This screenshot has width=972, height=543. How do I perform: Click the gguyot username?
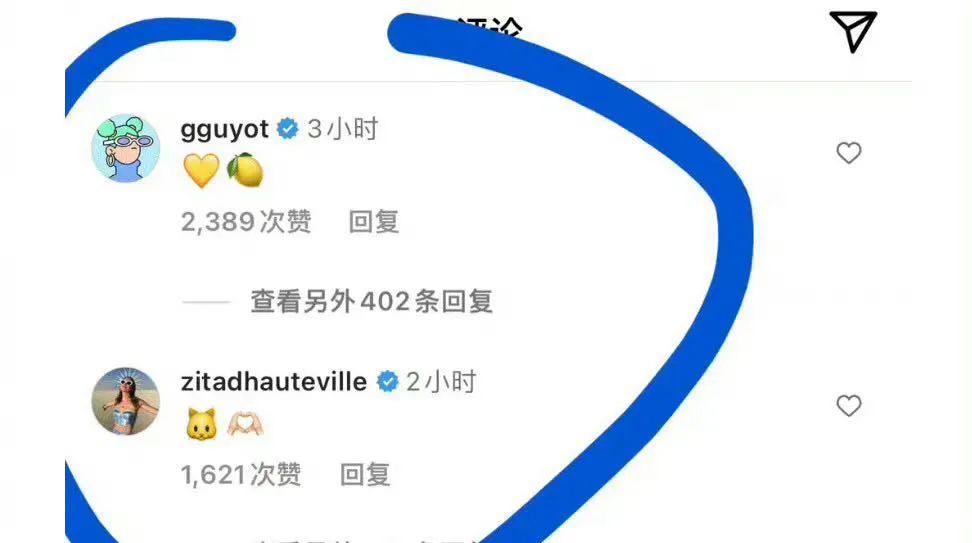[x=224, y=129]
